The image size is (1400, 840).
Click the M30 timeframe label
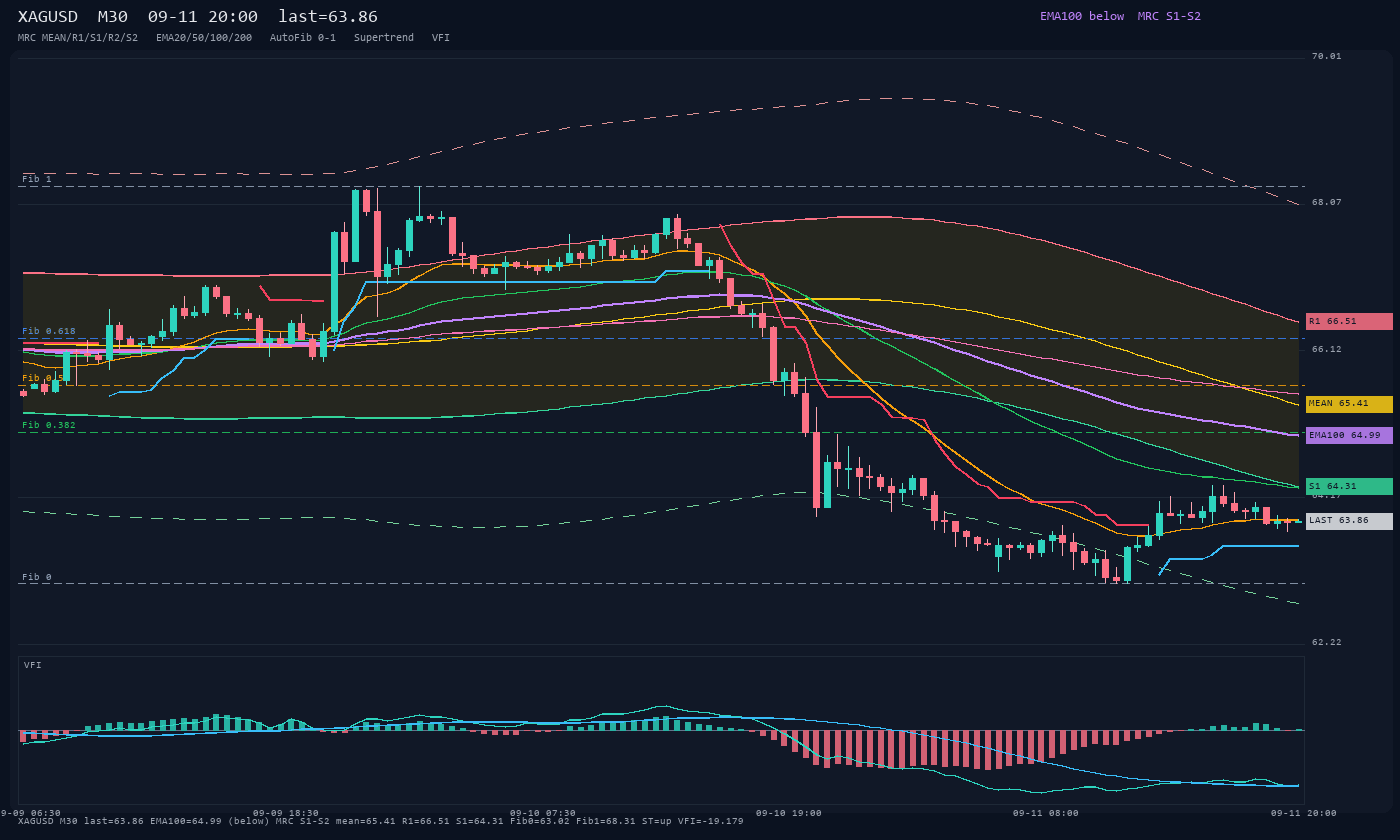coord(113,17)
